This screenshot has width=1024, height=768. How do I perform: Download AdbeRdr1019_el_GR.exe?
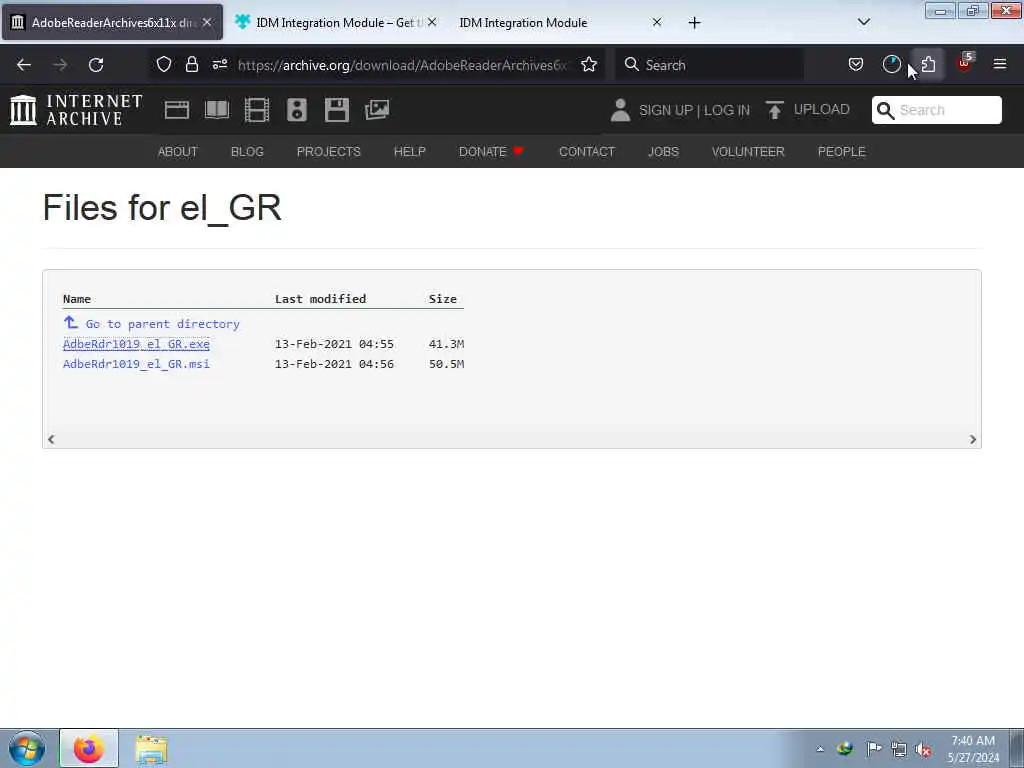[136, 344]
